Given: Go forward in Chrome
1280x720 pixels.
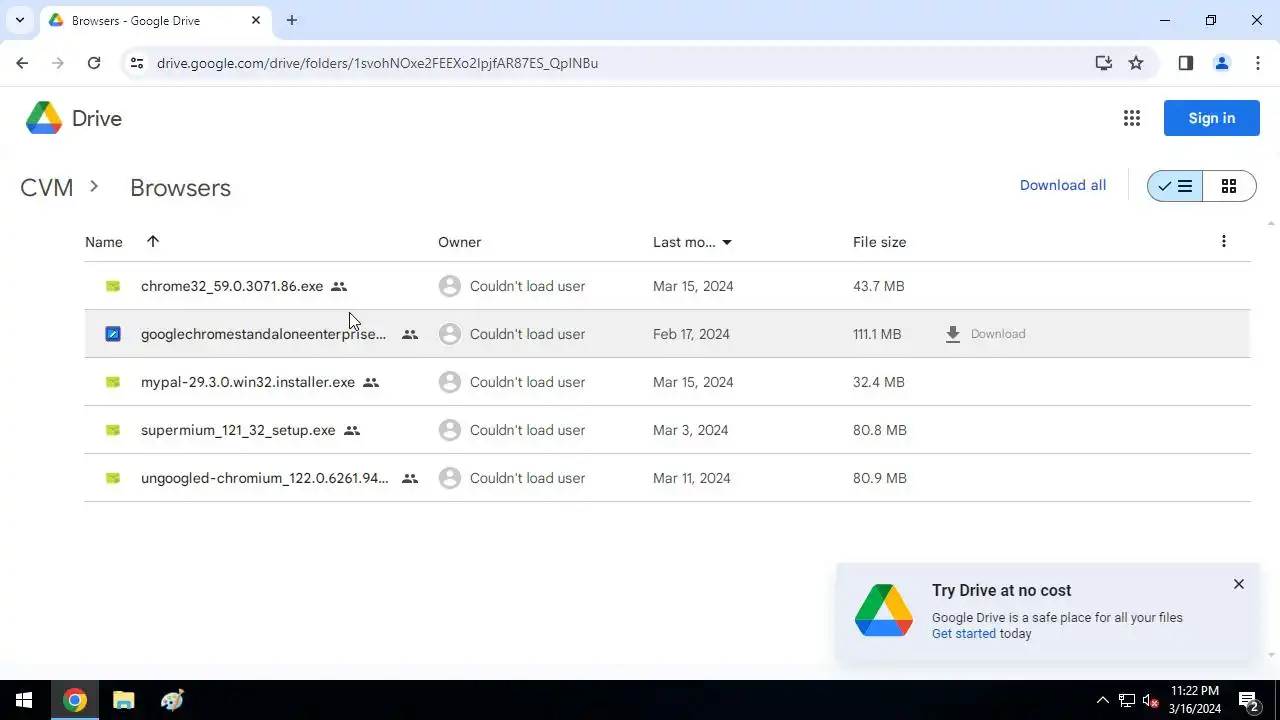Looking at the screenshot, I should pyautogui.click(x=58, y=63).
